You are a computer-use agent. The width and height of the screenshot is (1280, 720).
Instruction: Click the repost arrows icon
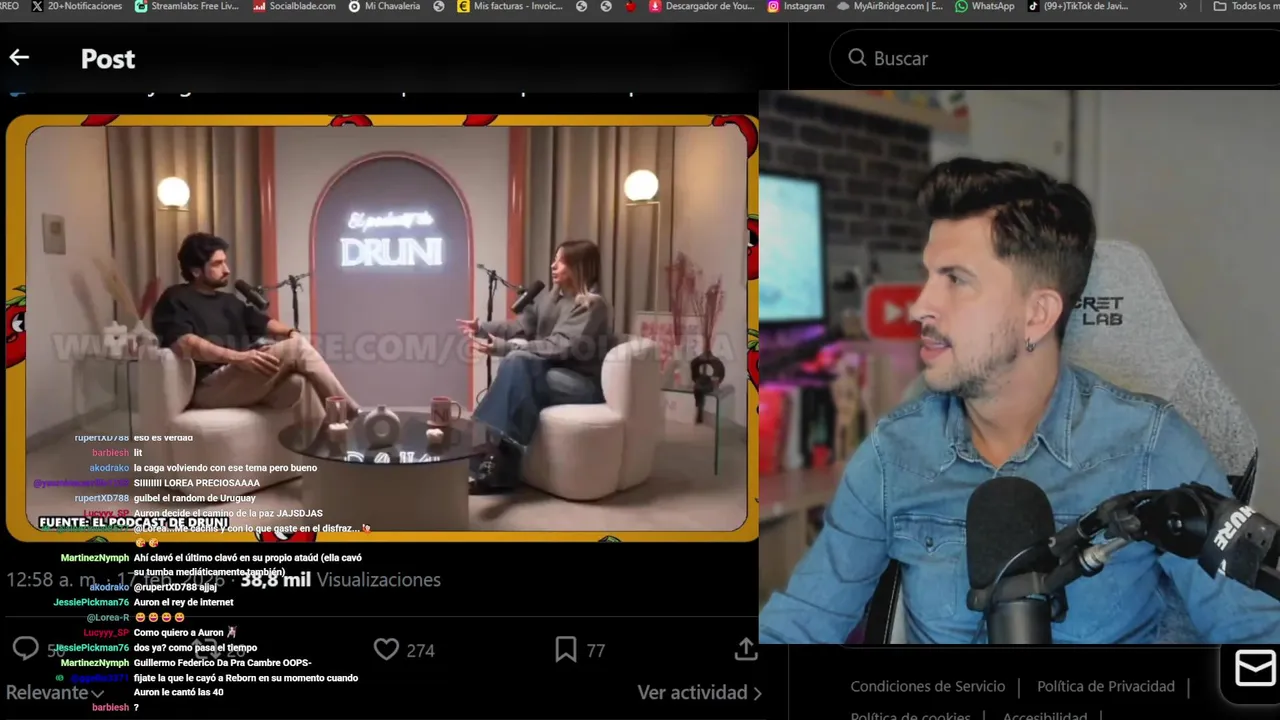coord(207,650)
